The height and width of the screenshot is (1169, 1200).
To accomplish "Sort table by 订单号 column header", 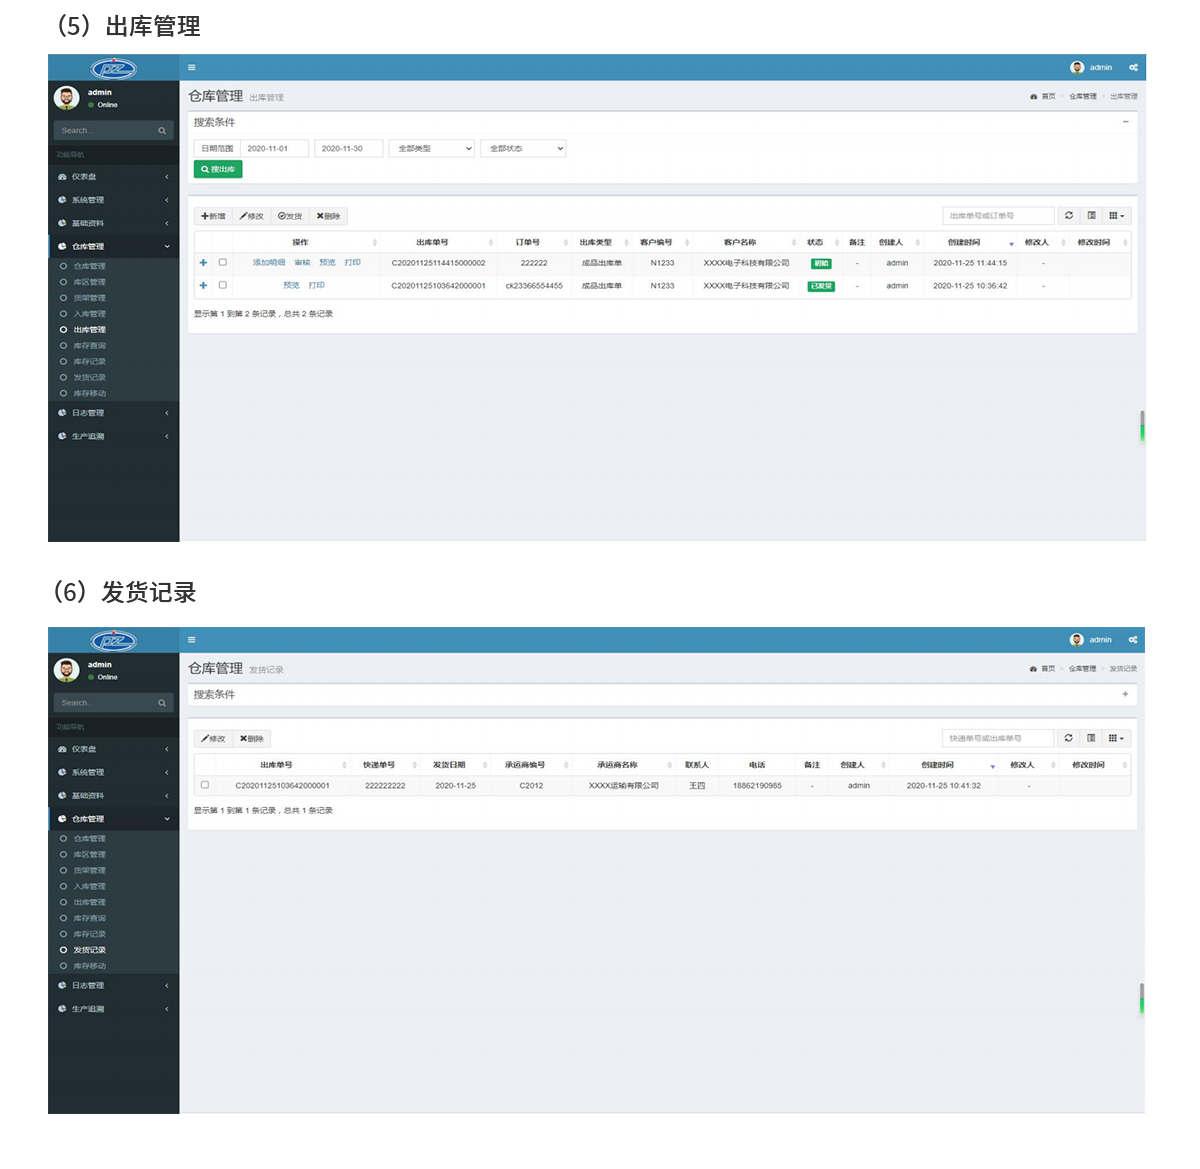I will coord(528,242).
